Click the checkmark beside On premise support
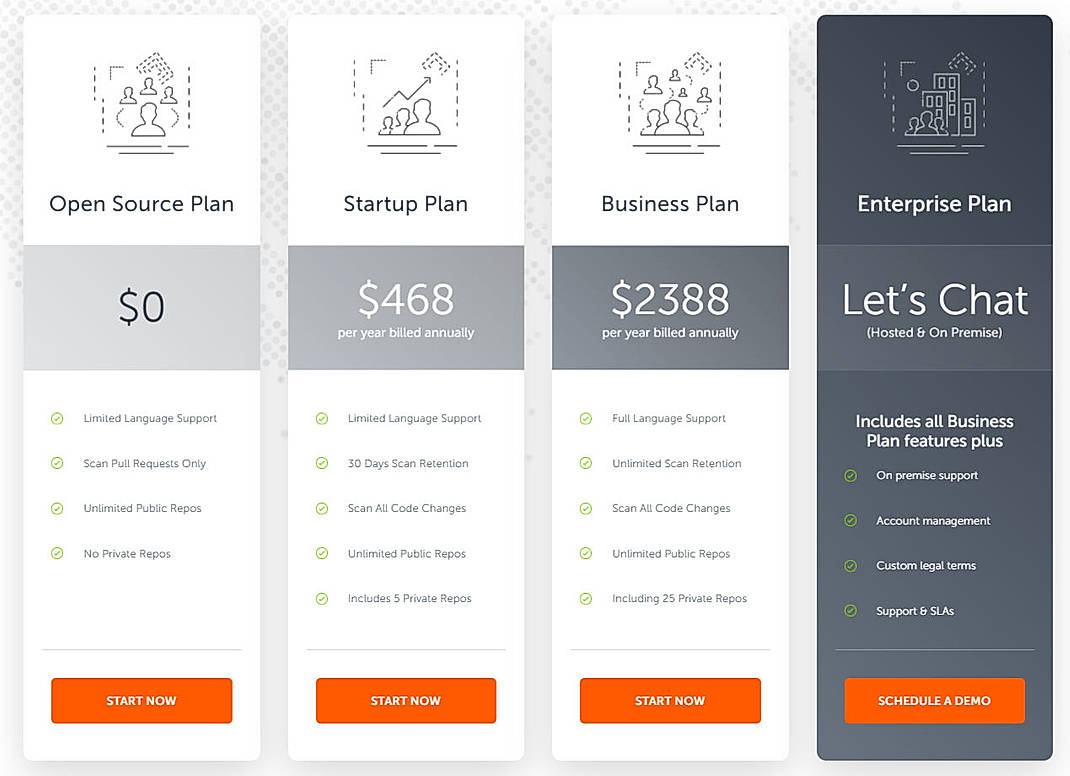The height and width of the screenshot is (776, 1070). 851,475
